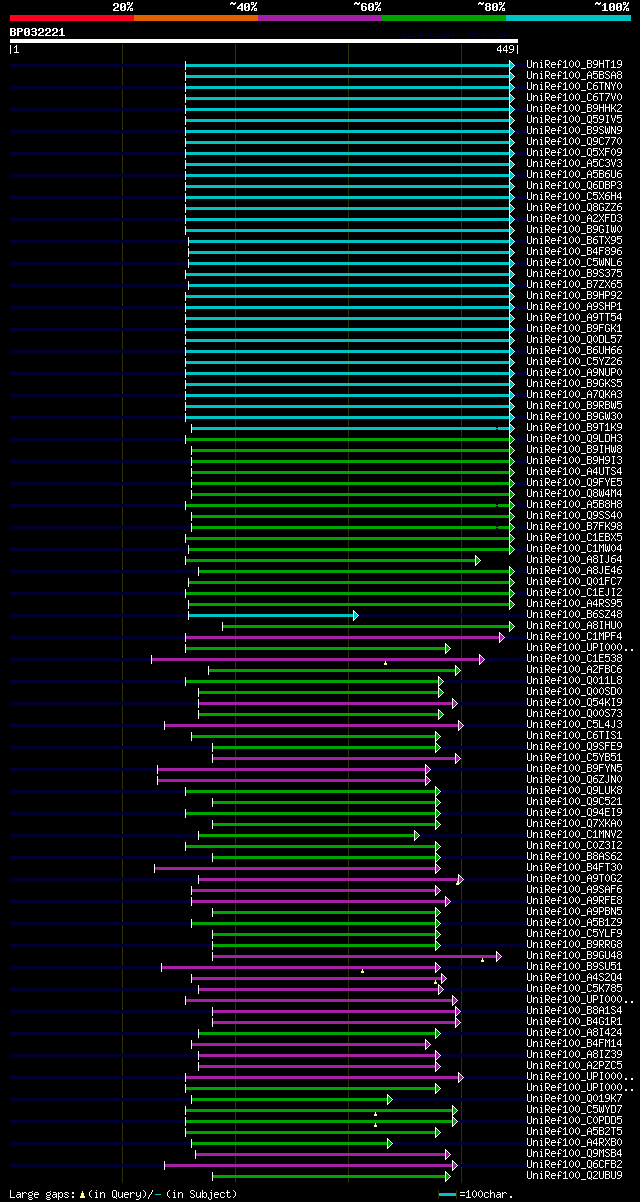Select UniRef100_Q8GZZ6 label
Screen dimensions: 640x1202
point(574,207)
